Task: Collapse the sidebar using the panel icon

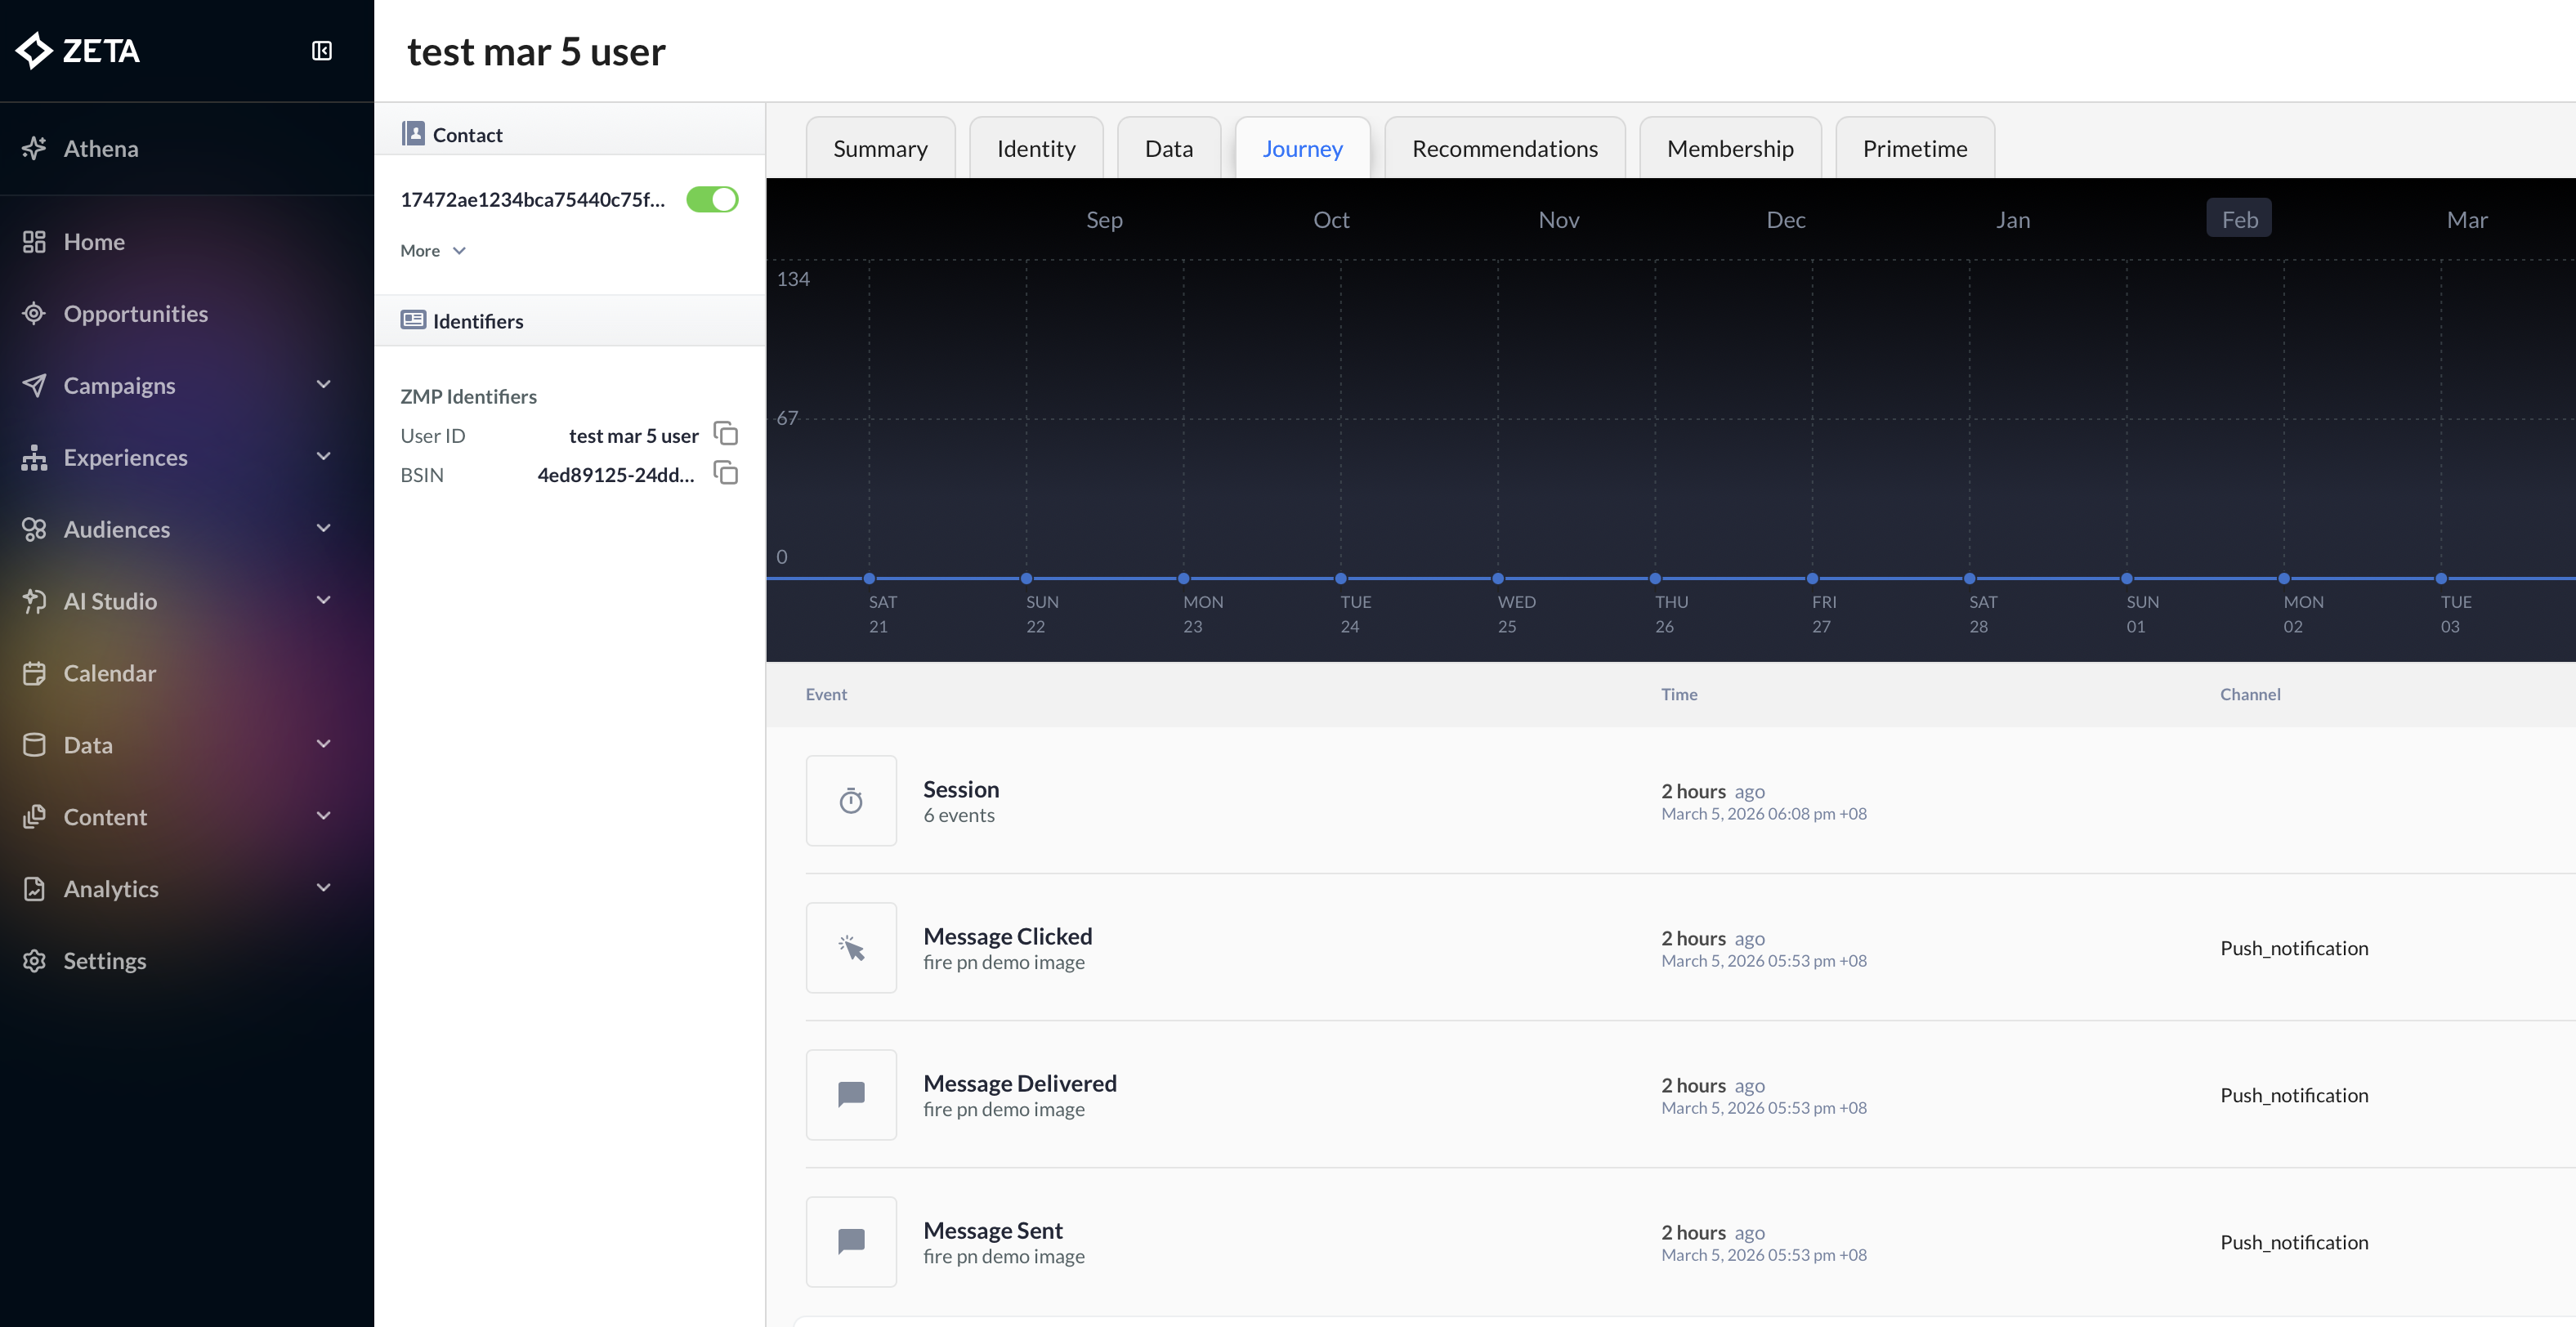Action: [x=321, y=51]
